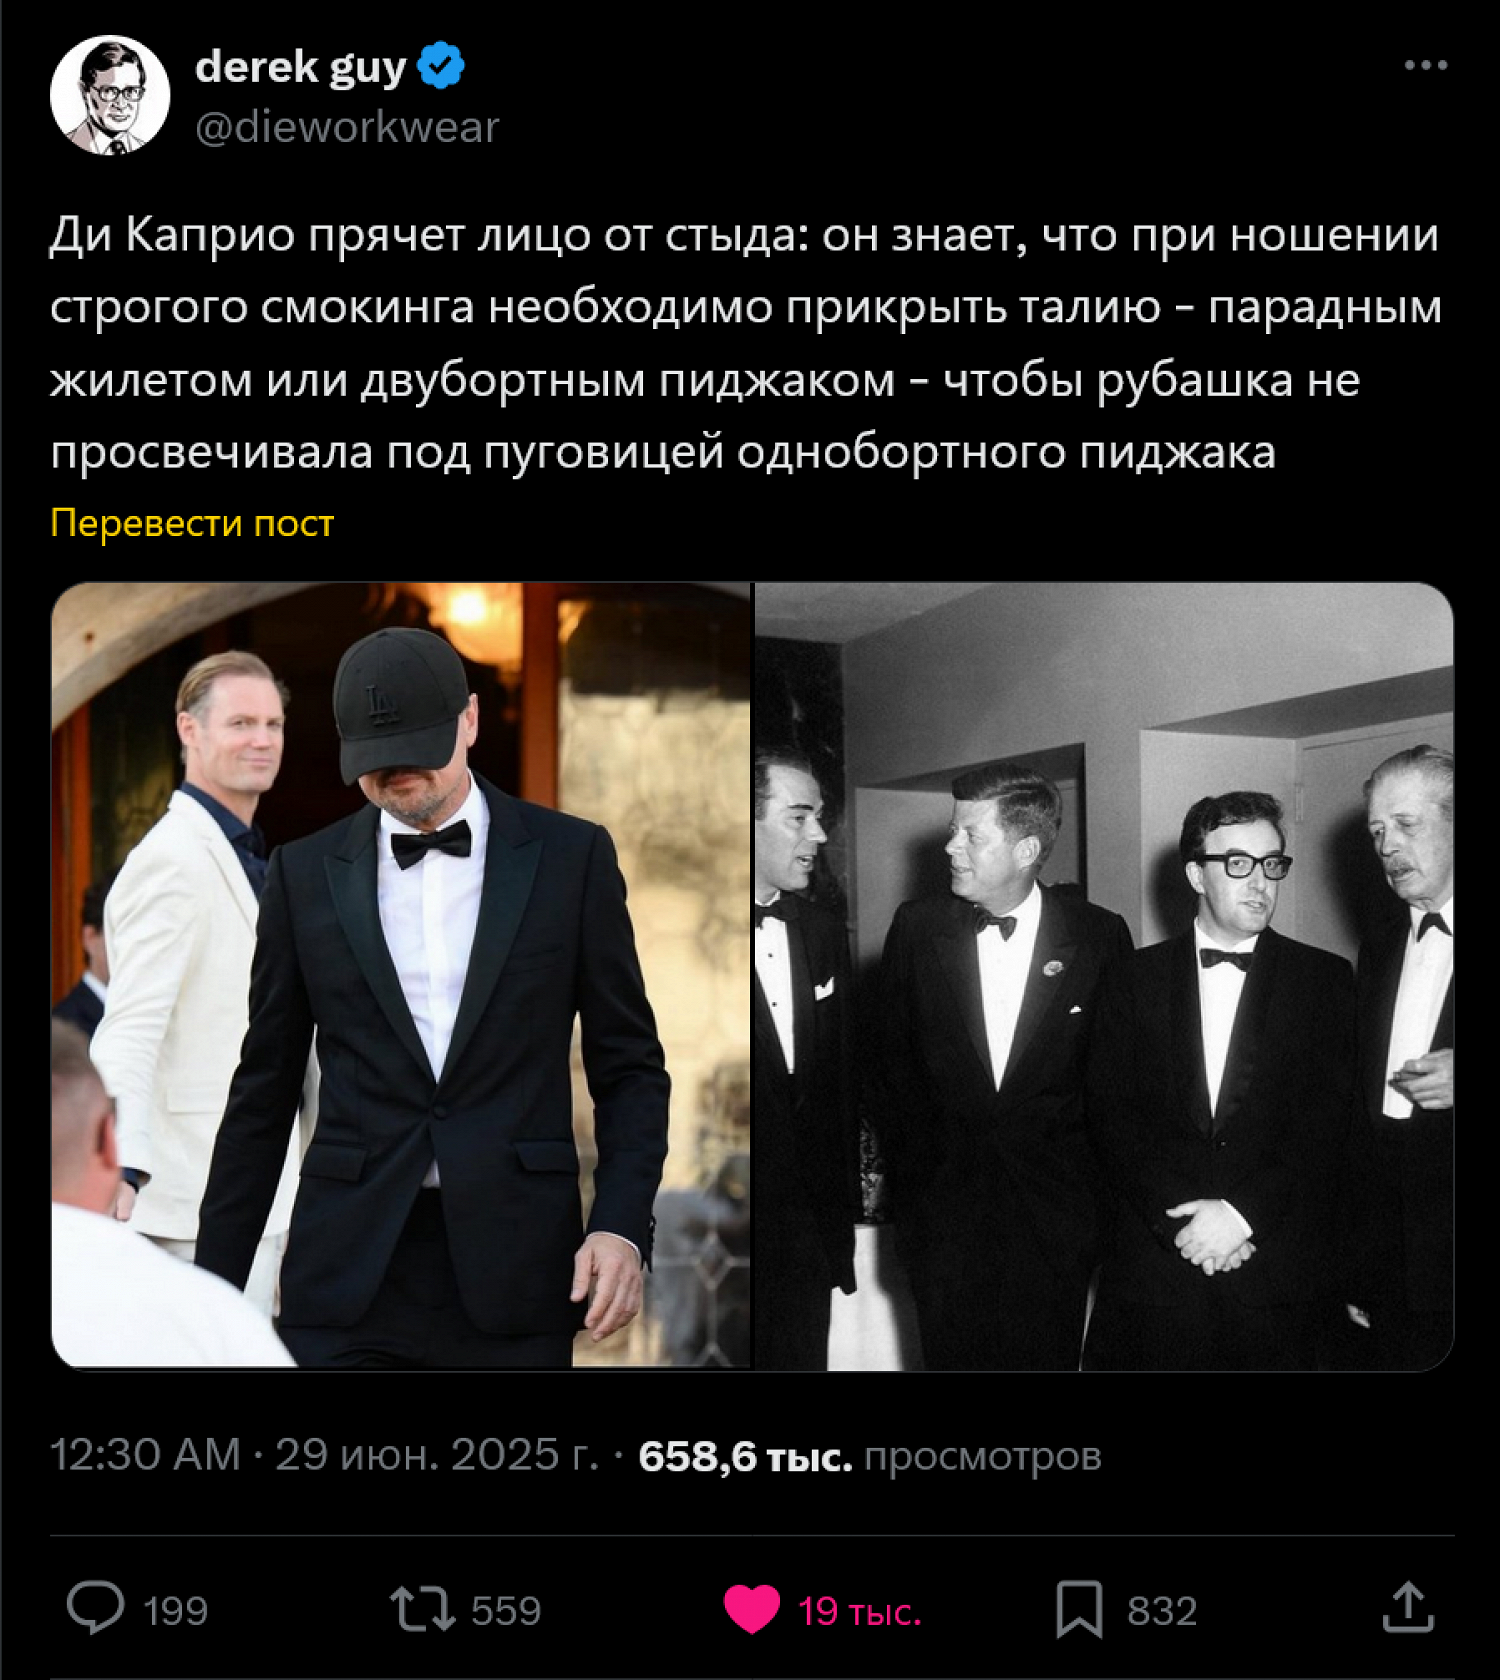Open the right black-and-white tuxedo photo
This screenshot has width=1500, height=1680.
1104,975
